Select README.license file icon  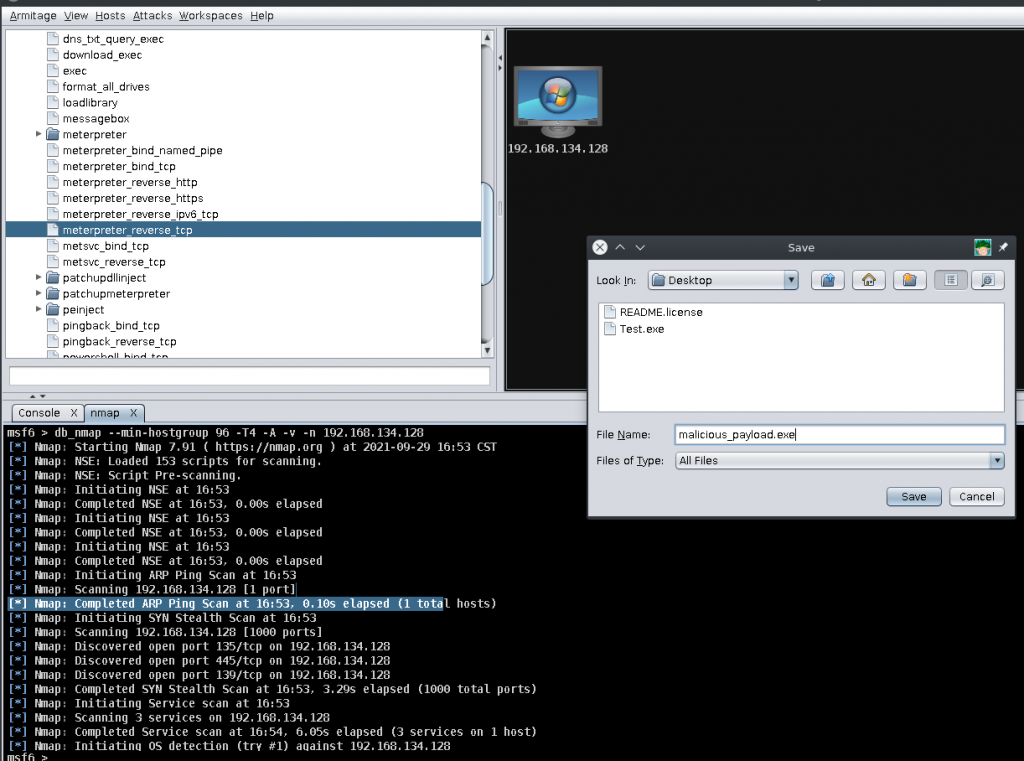pos(609,312)
